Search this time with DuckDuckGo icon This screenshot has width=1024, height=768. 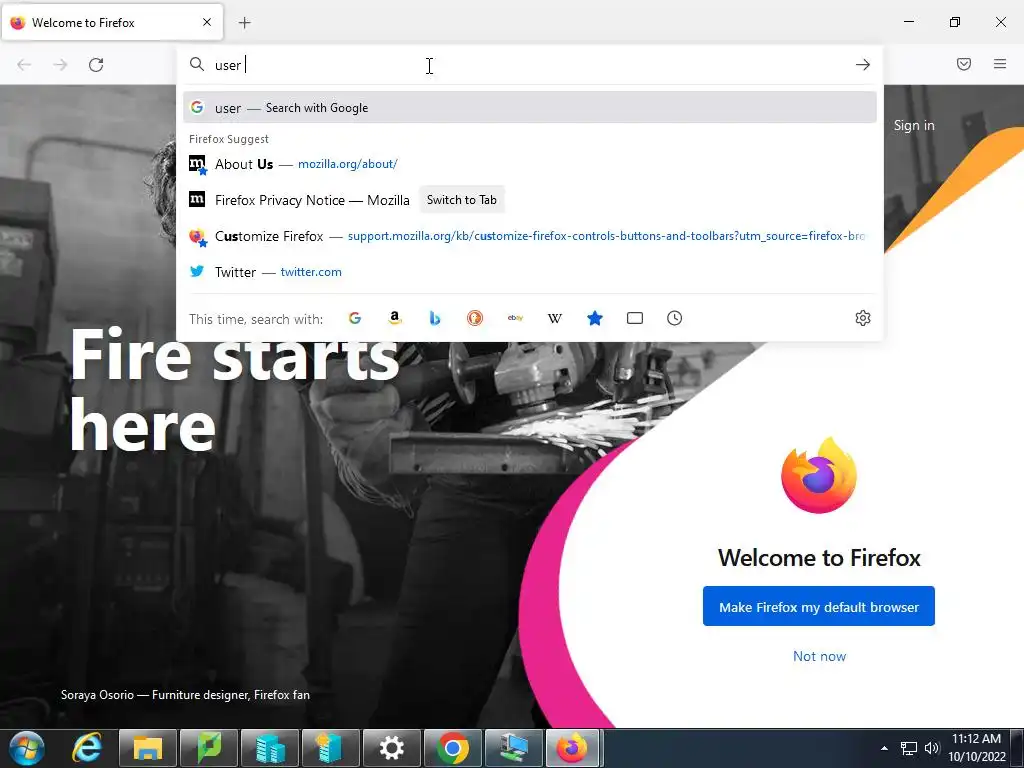coord(475,318)
